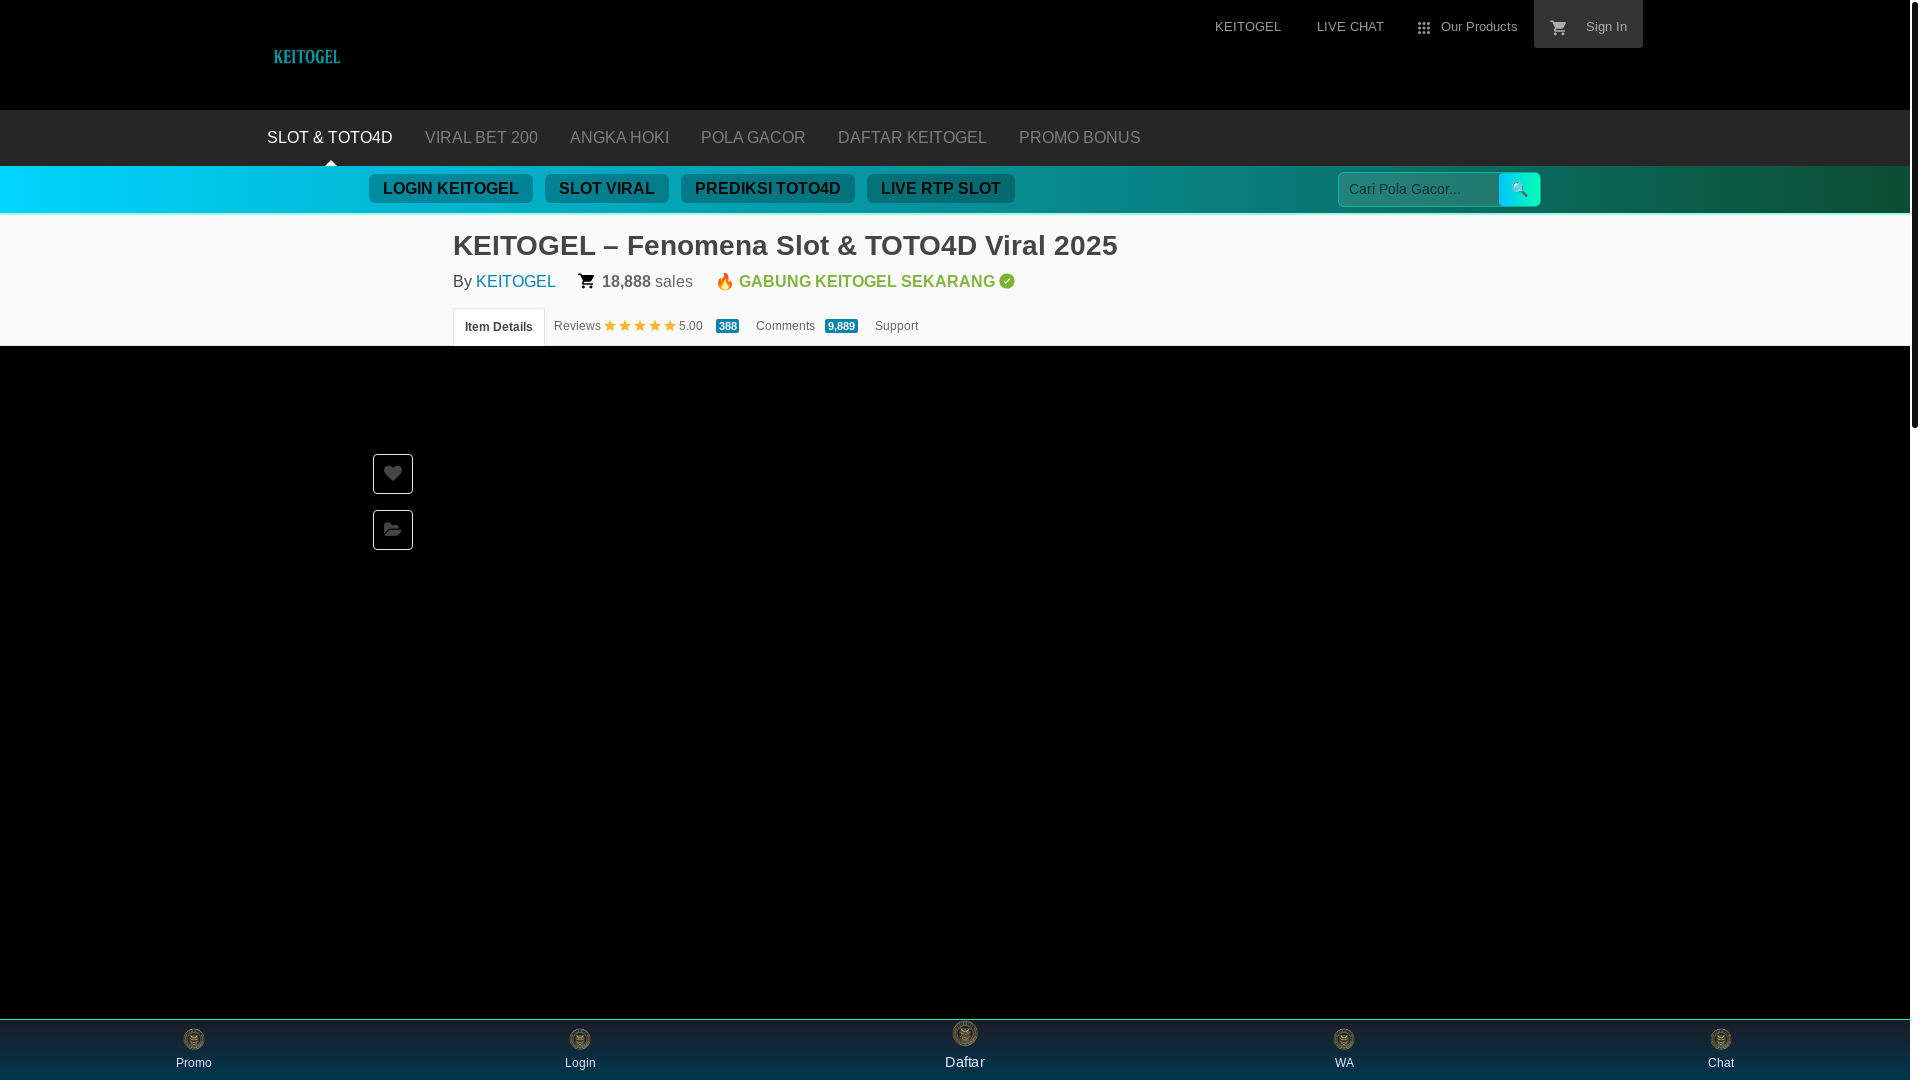The height and width of the screenshot is (1080, 1920).
Task: Click the page vertical scrollbar
Action: (x=1914, y=215)
